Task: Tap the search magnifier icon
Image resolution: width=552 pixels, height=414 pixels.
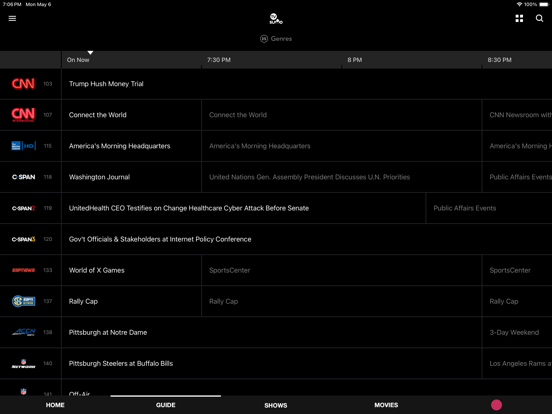Action: point(539,18)
